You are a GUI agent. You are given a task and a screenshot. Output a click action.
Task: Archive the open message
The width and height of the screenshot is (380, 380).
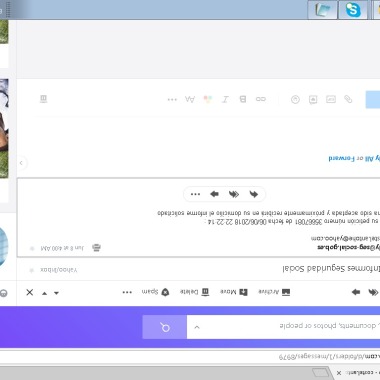(x=274, y=292)
